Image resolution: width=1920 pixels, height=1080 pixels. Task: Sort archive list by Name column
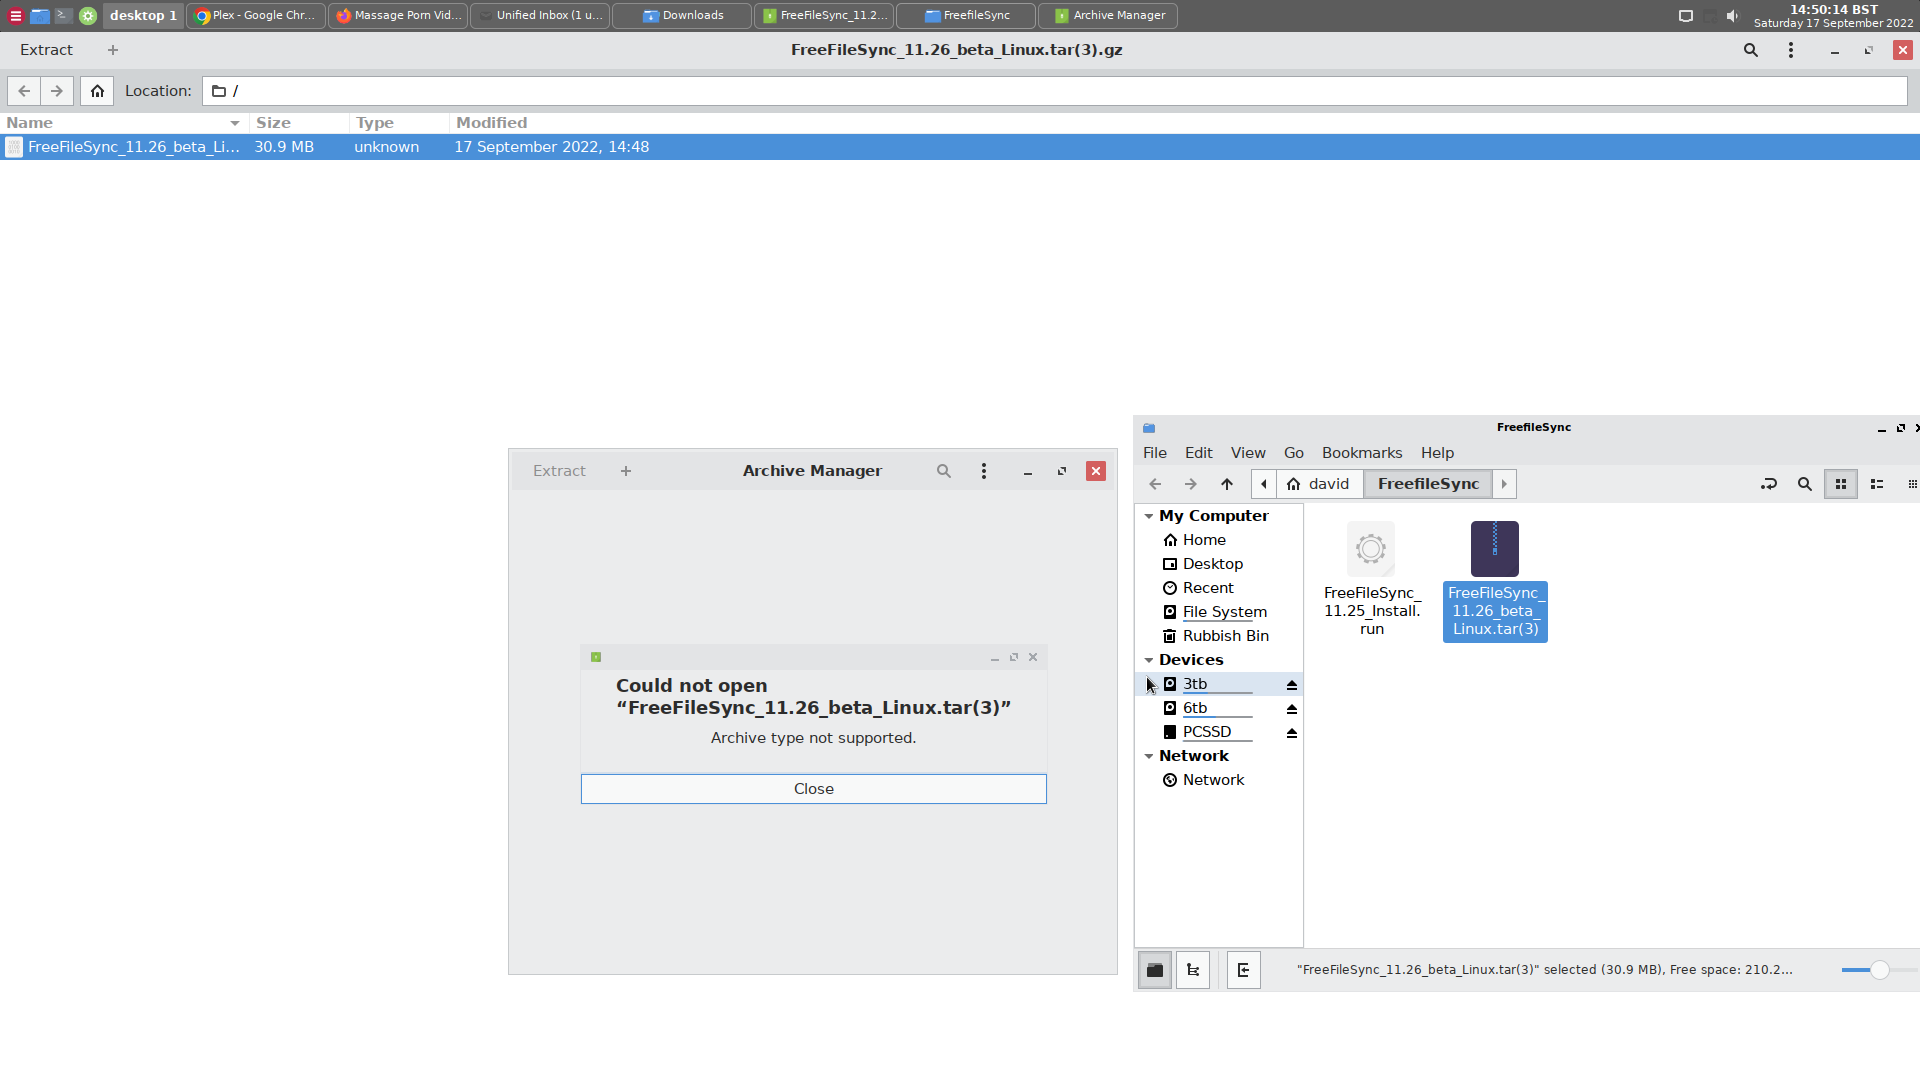coord(124,123)
